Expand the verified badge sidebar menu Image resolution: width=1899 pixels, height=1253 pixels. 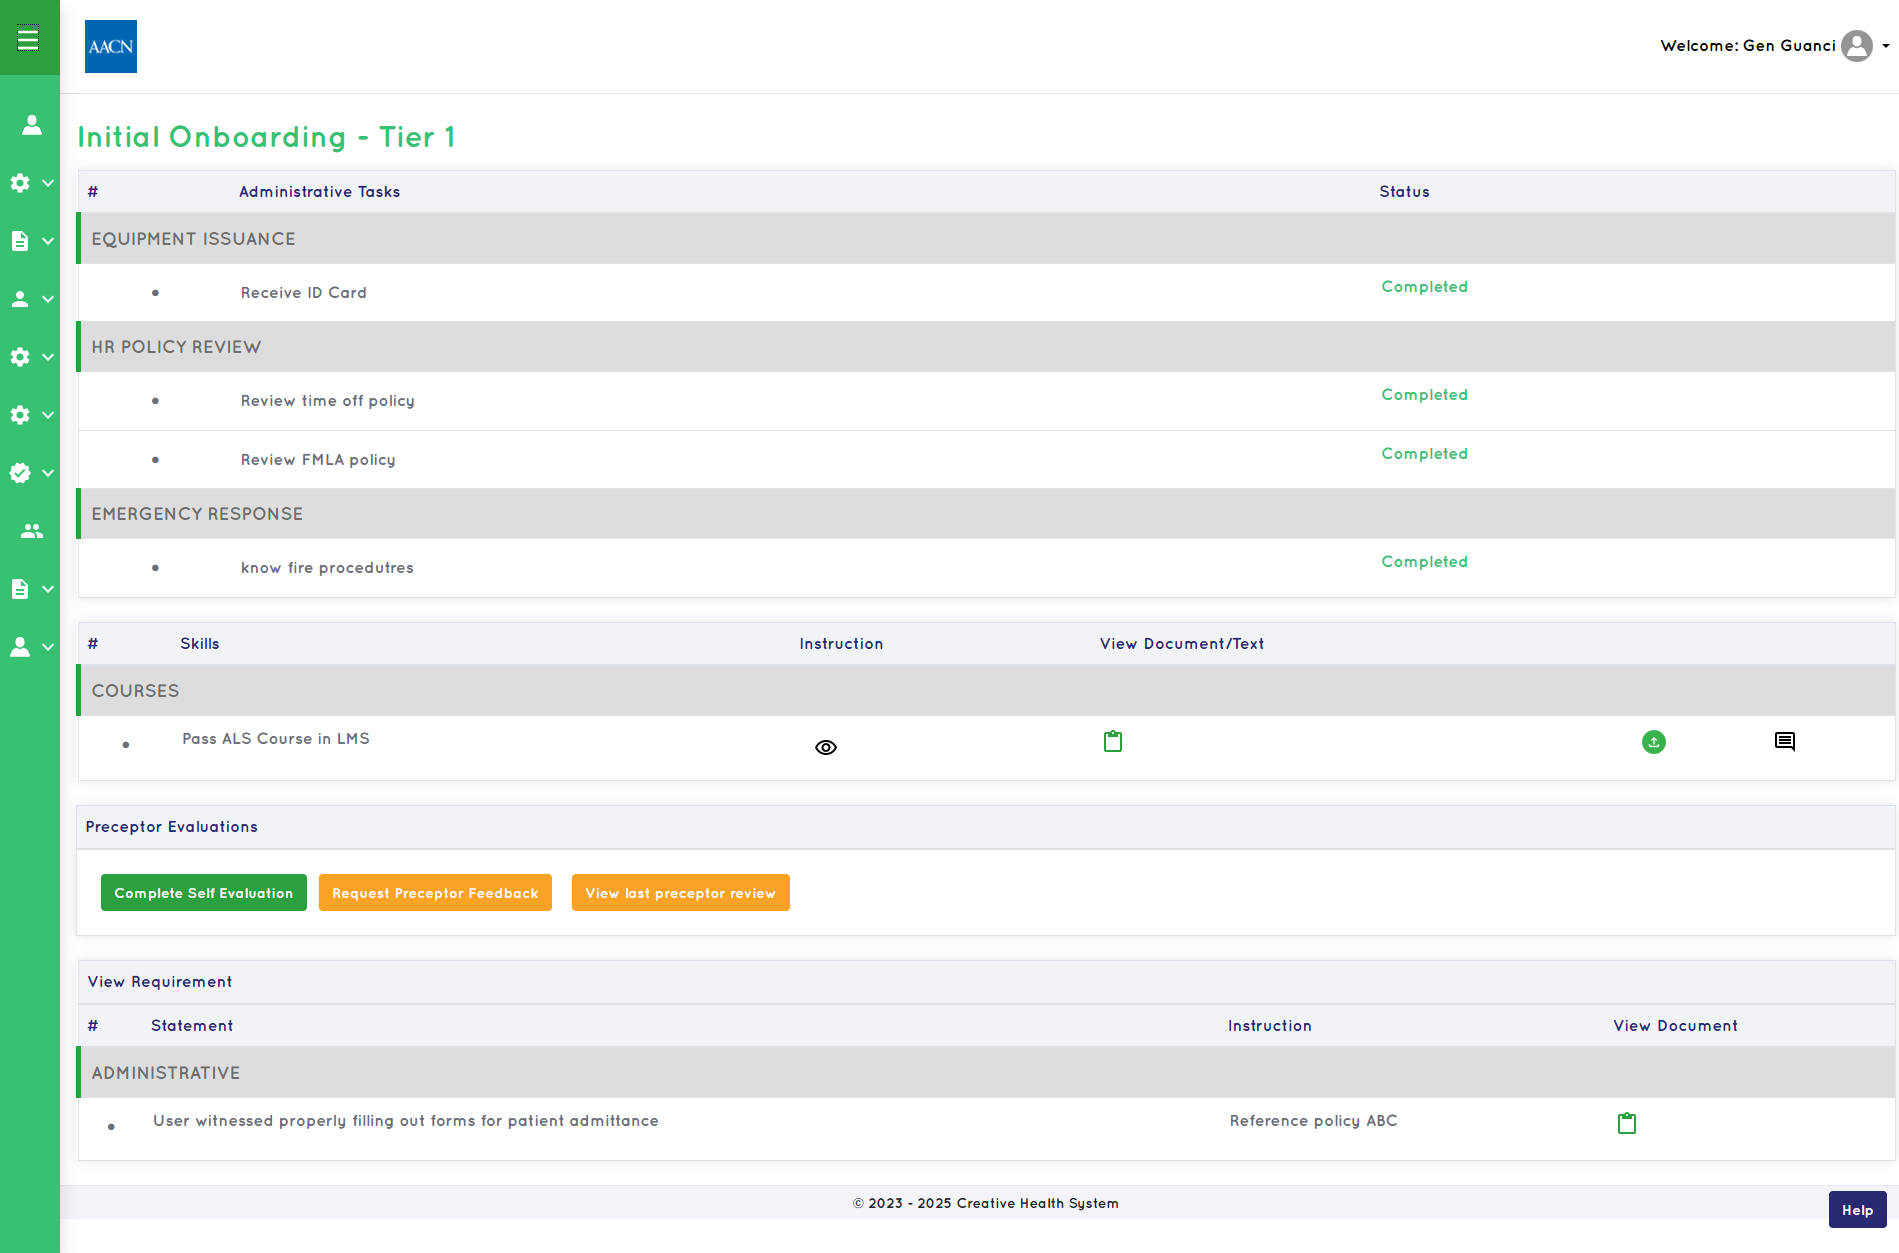(x=31, y=473)
